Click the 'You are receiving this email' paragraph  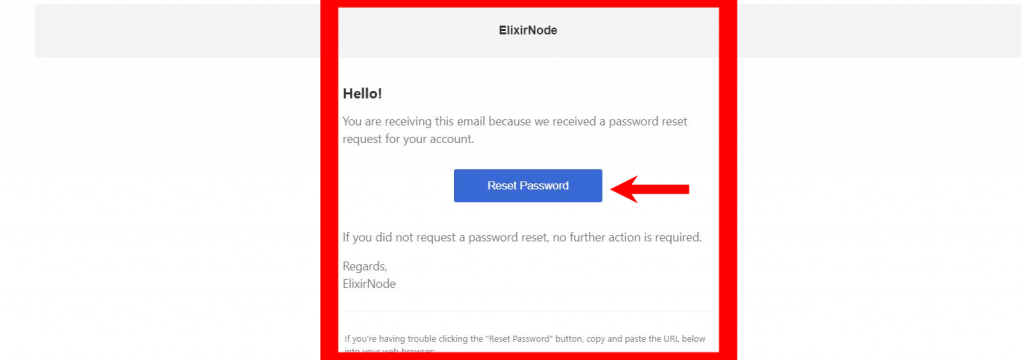pos(515,130)
